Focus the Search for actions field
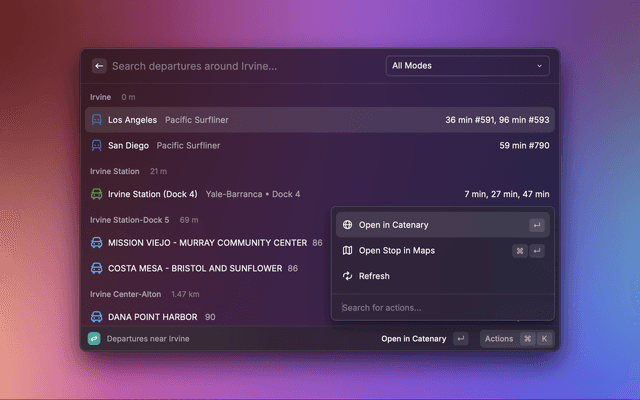Screen dimensions: 640x400 click(x=442, y=307)
